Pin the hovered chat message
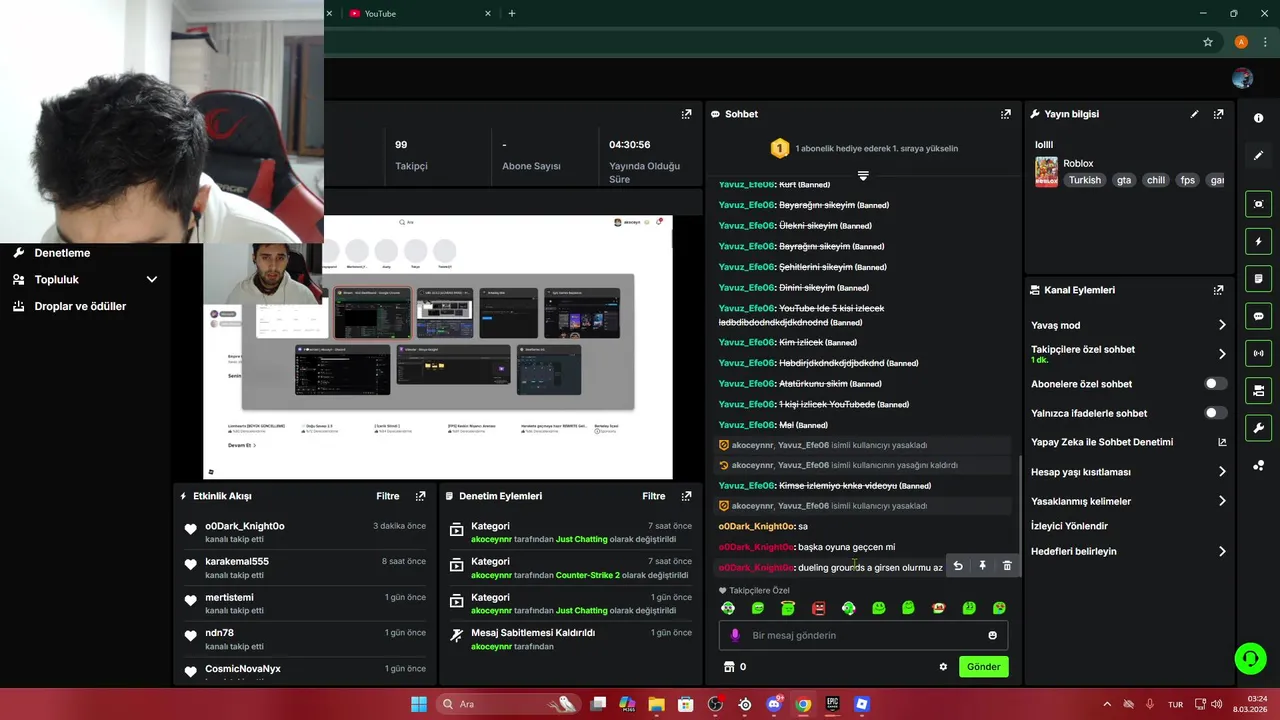The width and height of the screenshot is (1280, 720). click(982, 566)
